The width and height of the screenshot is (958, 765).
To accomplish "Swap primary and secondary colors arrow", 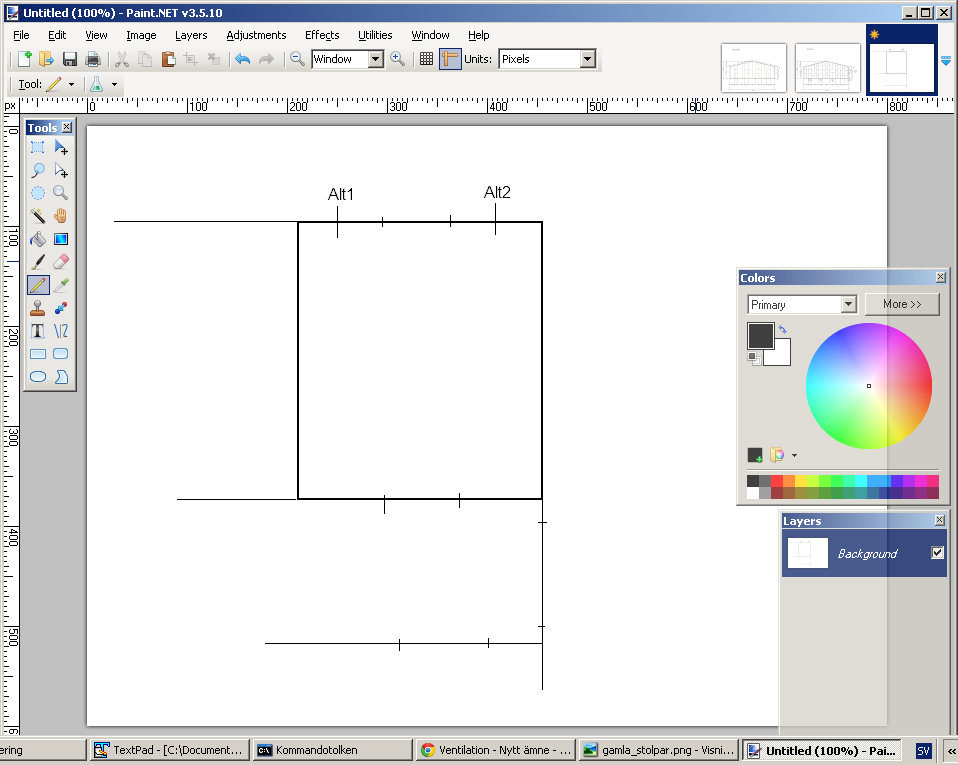I will coord(783,329).
